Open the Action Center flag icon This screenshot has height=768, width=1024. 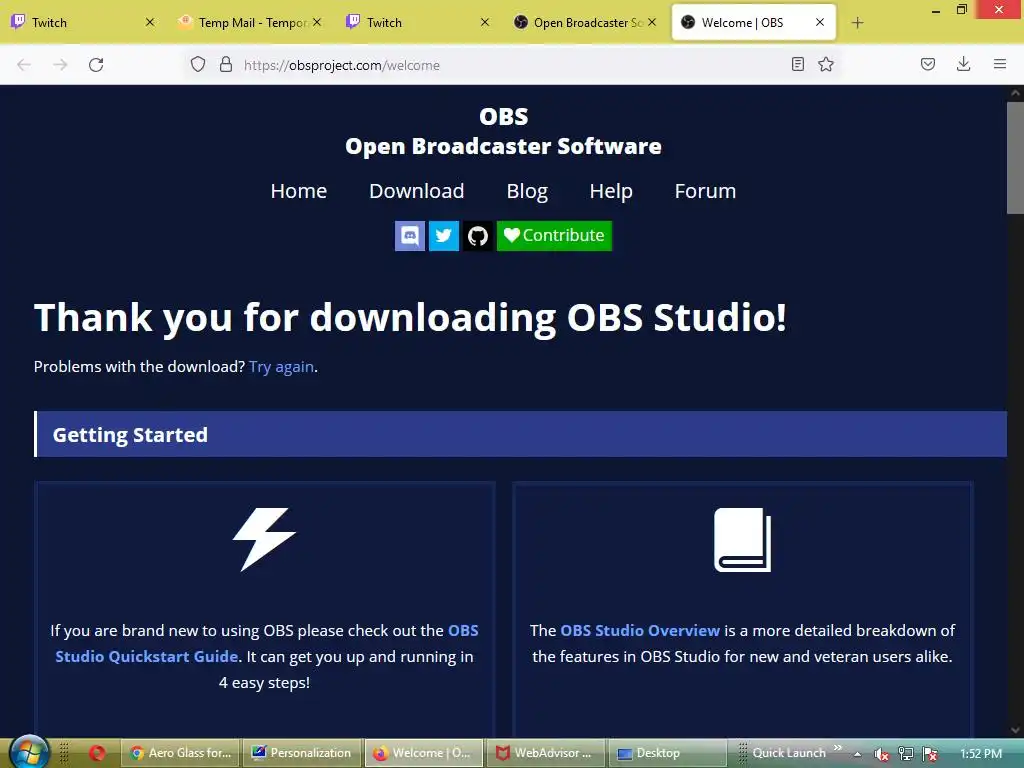[930, 754]
